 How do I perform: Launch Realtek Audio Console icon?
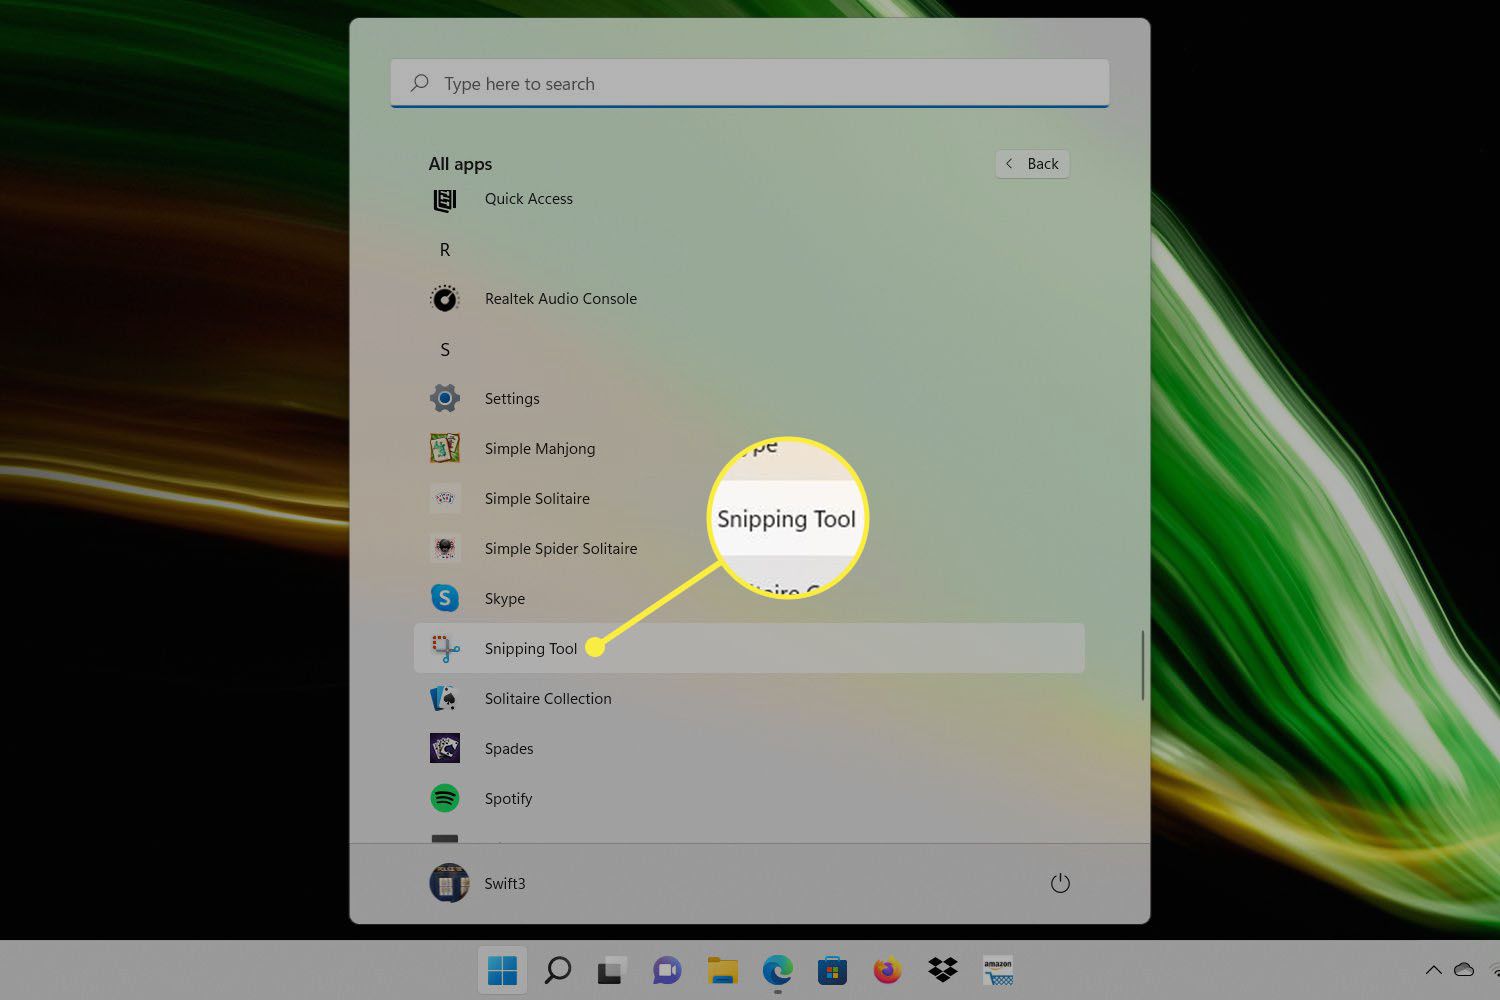click(x=445, y=298)
